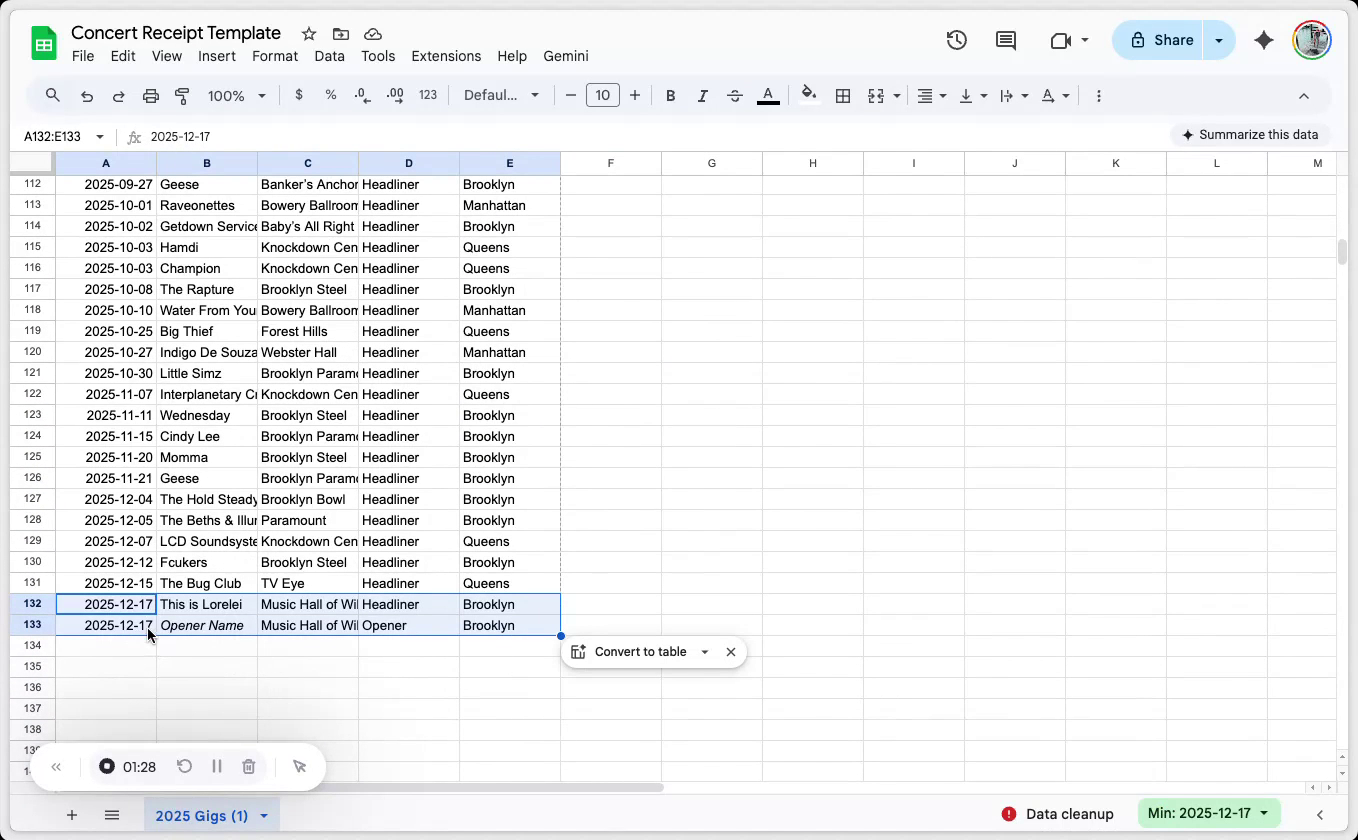Click Convert to table
Screen dimensions: 1358x840
click(629, 652)
